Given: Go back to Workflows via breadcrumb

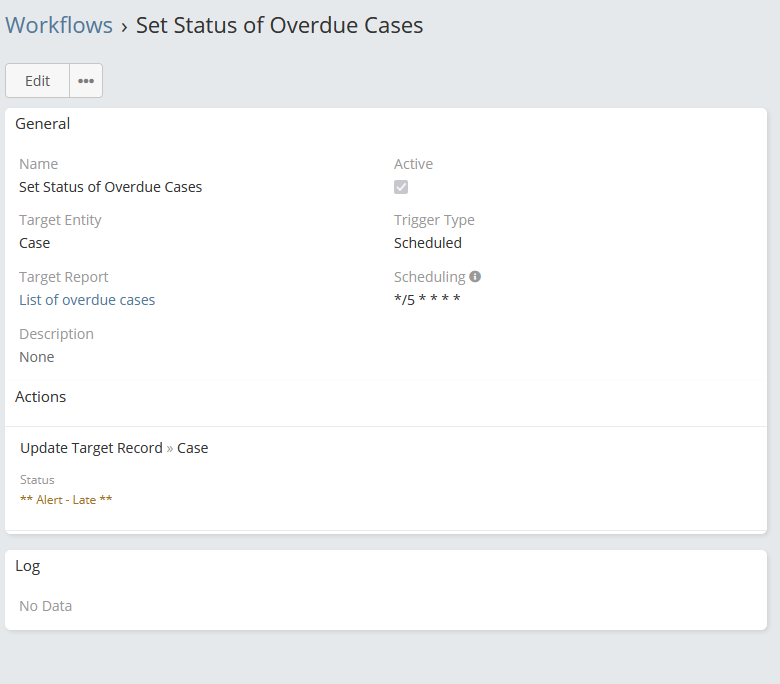Looking at the screenshot, I should [x=59, y=25].
